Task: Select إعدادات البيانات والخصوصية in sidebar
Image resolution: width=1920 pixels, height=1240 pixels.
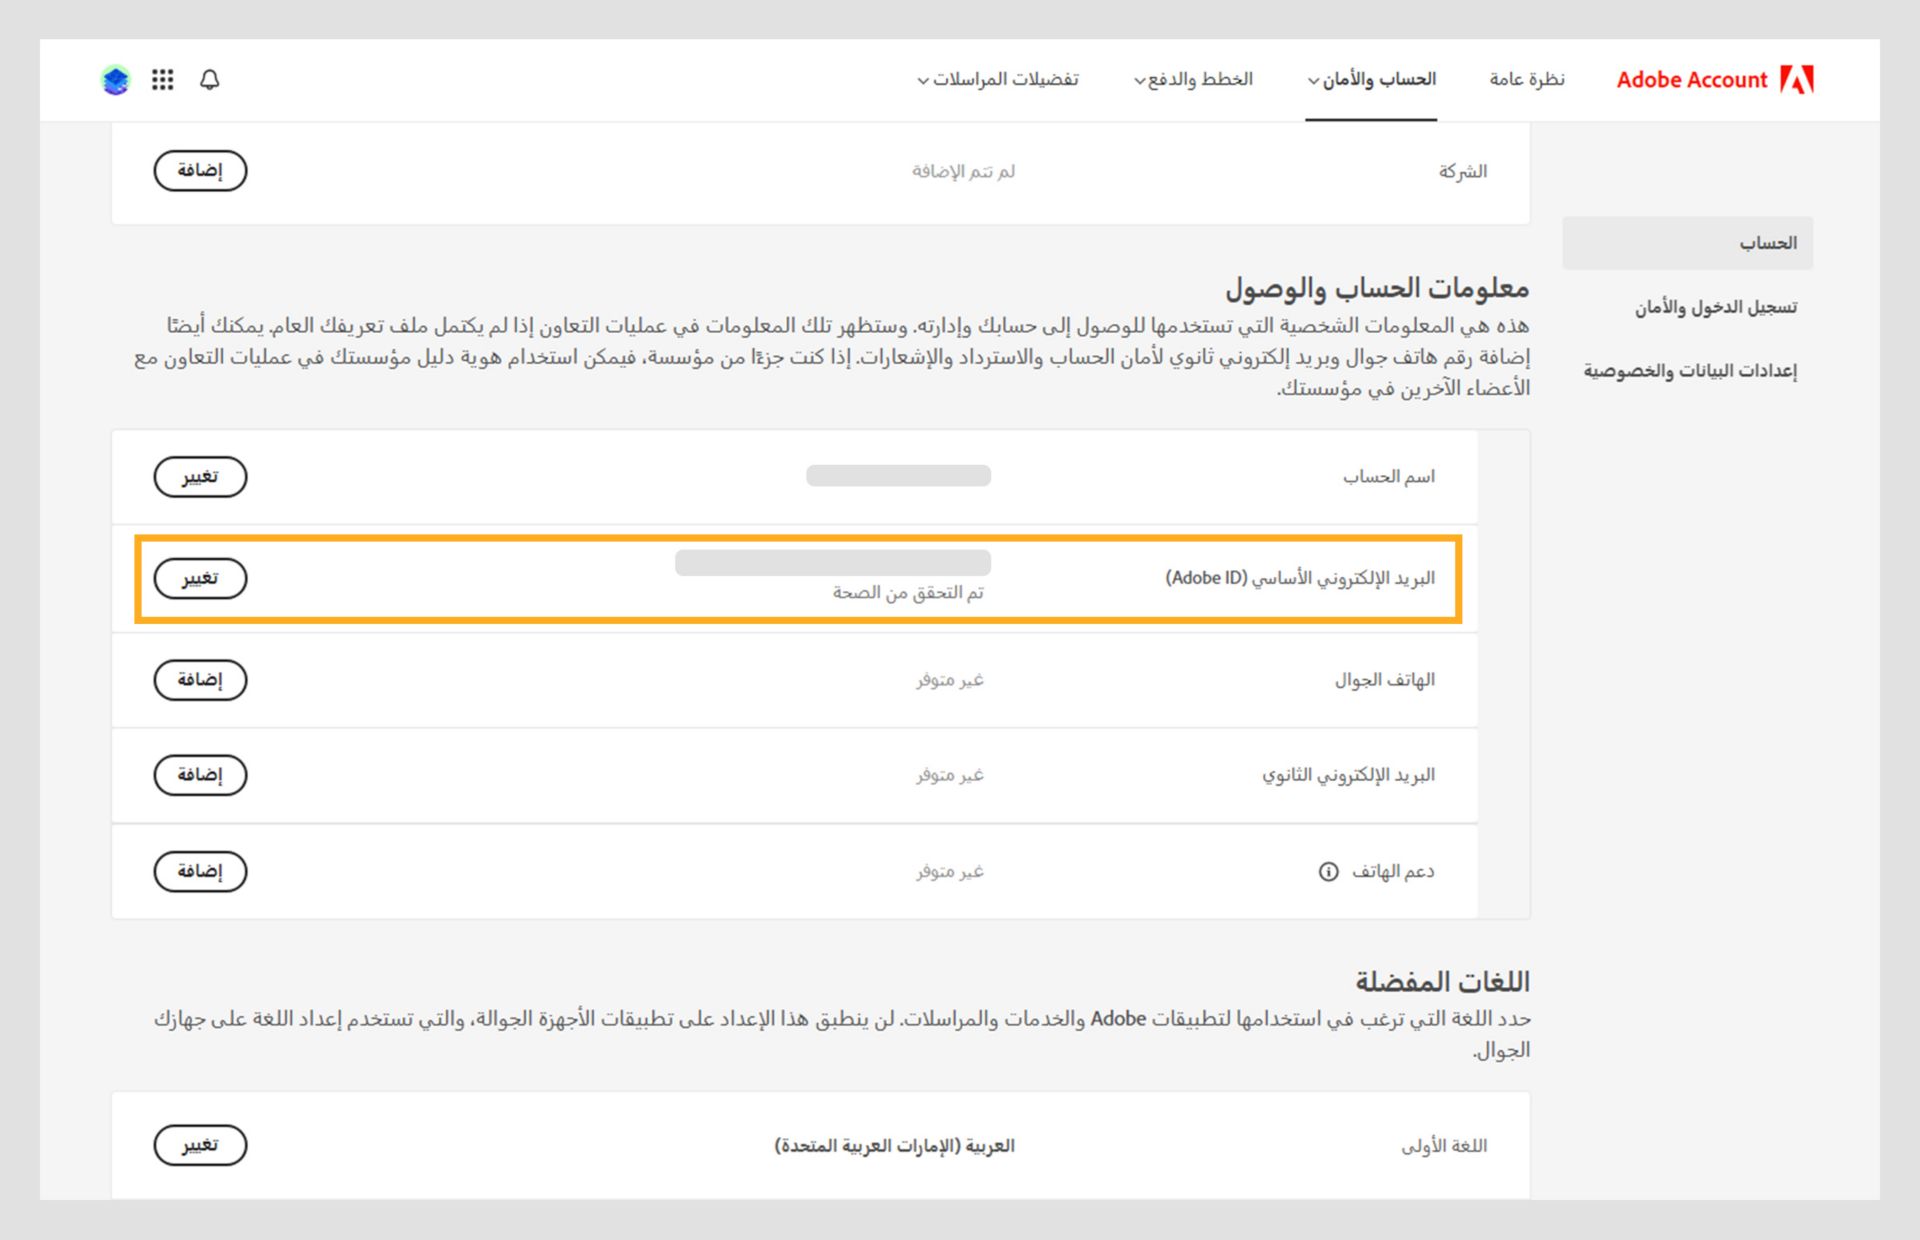Action: click(1689, 371)
